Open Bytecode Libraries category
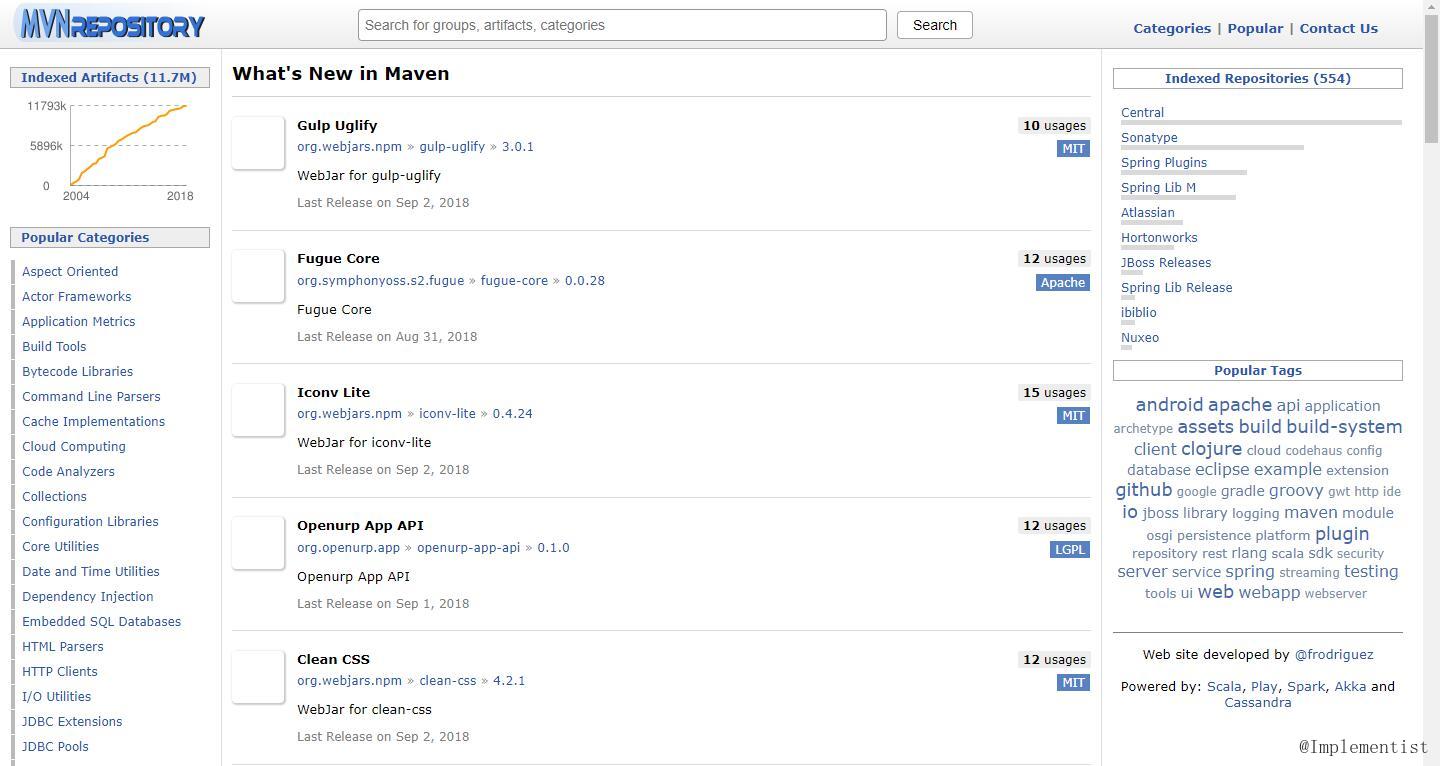 click(78, 371)
